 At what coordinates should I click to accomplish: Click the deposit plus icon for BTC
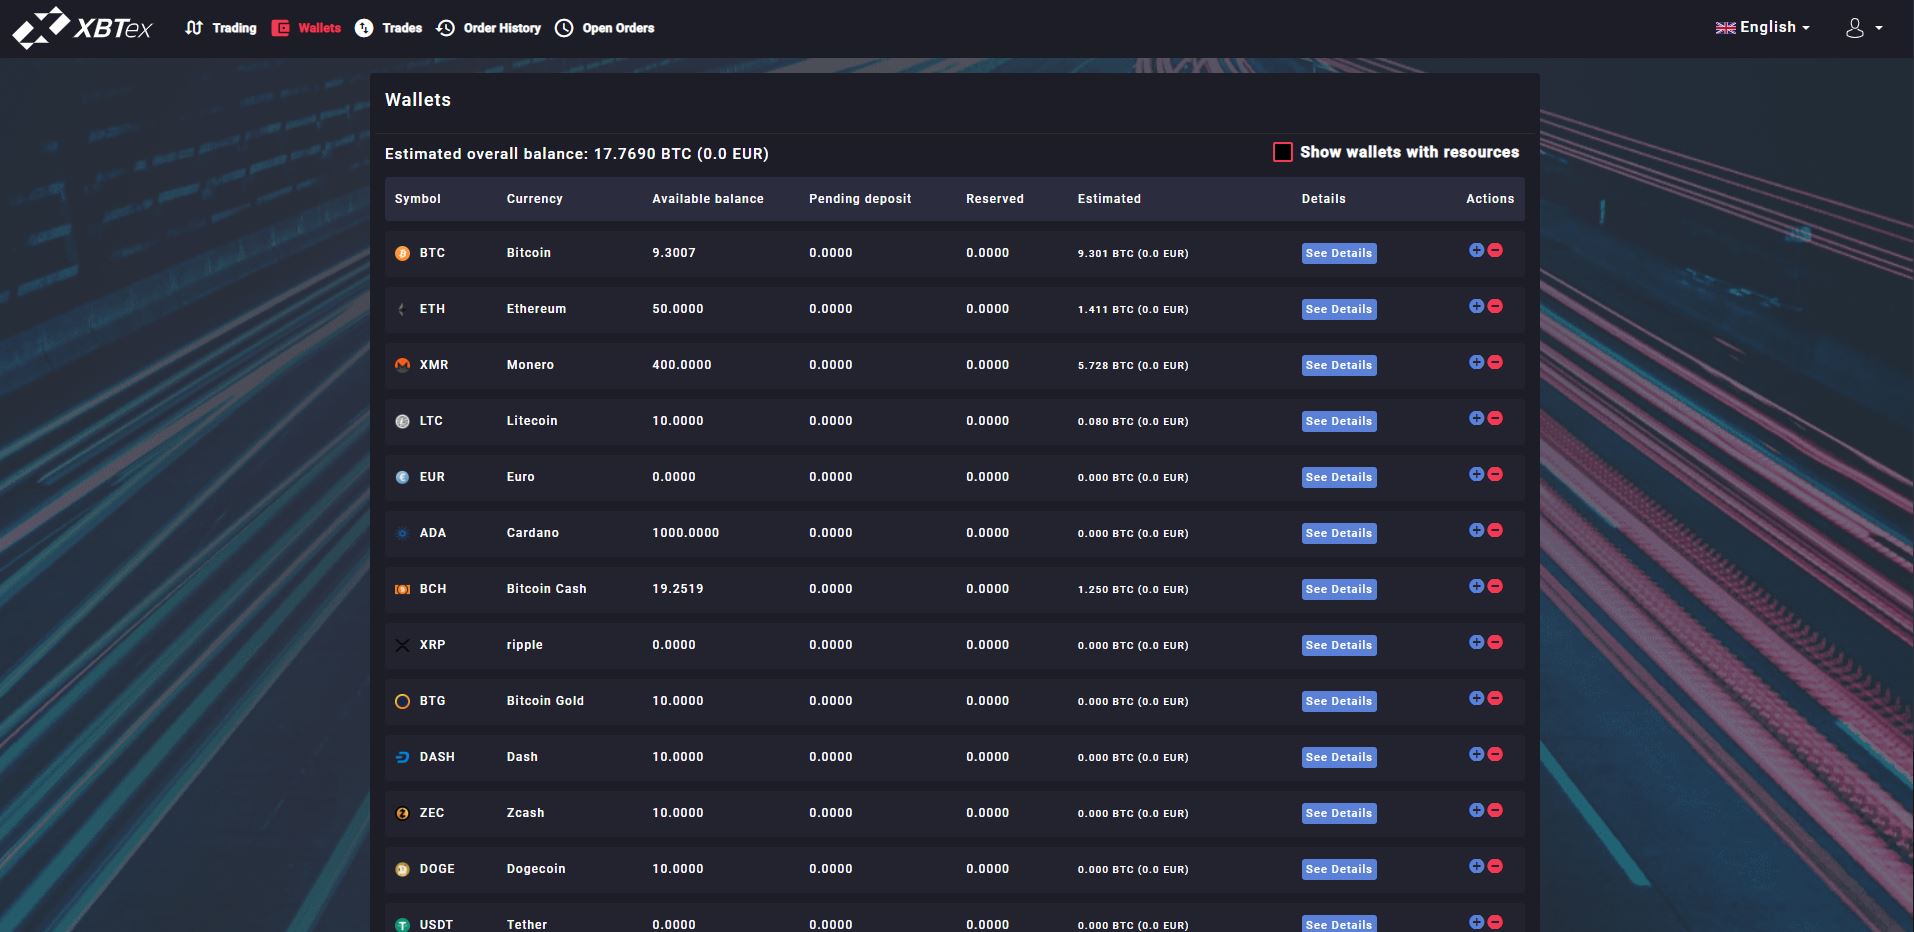(1476, 250)
